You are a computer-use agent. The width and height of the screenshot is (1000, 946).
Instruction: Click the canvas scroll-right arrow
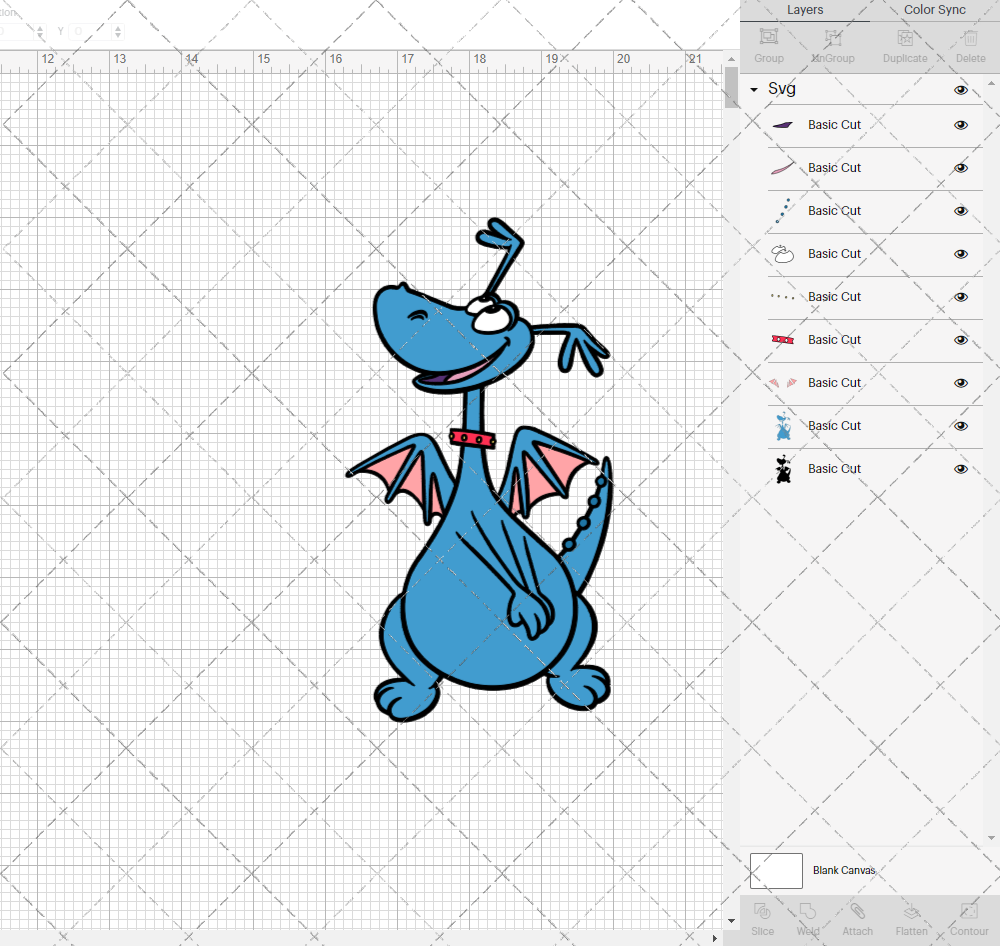714,938
